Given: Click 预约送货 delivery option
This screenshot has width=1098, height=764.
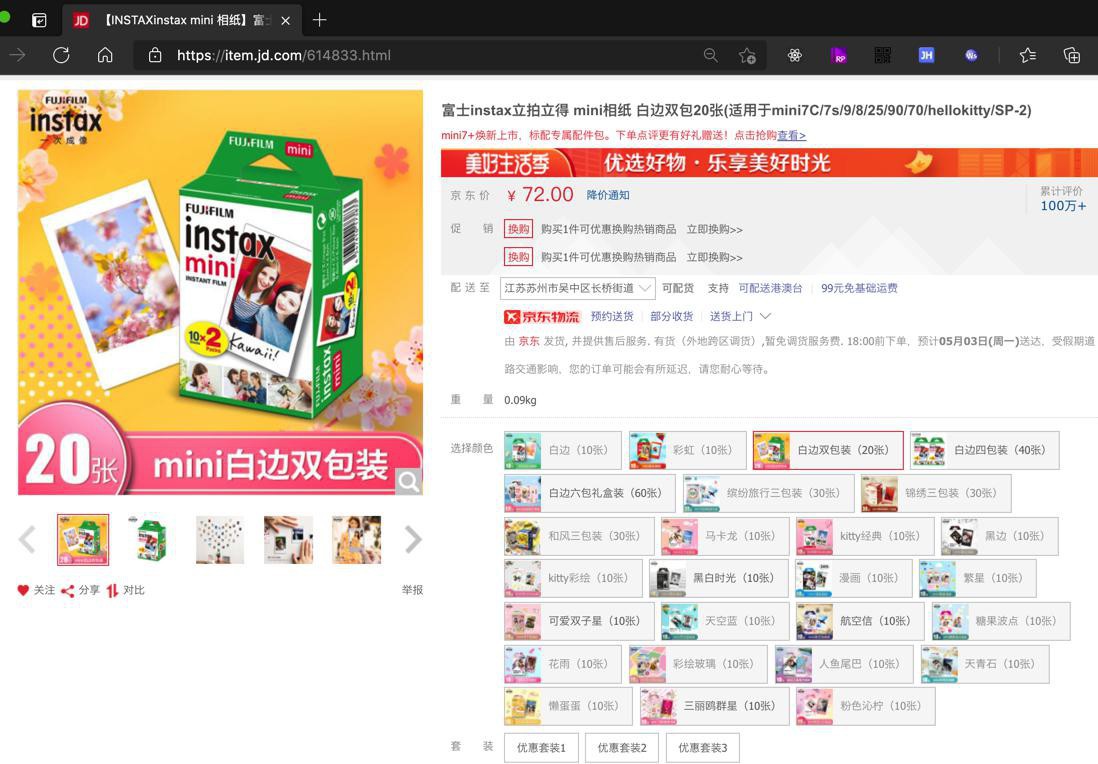Looking at the screenshot, I should (x=612, y=317).
